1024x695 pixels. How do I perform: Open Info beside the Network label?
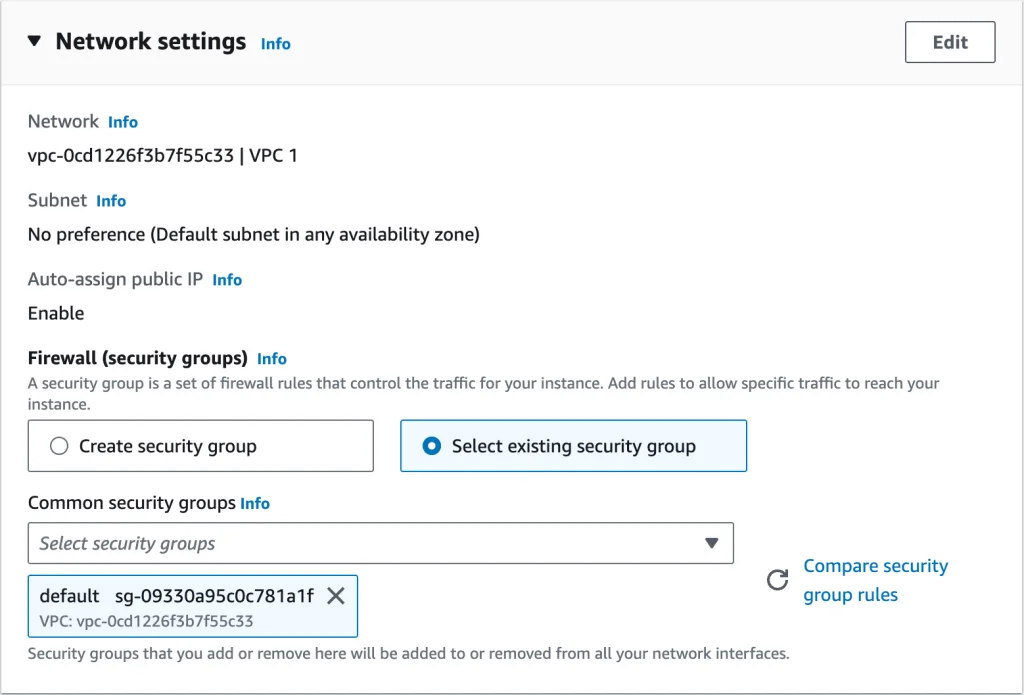(122, 122)
